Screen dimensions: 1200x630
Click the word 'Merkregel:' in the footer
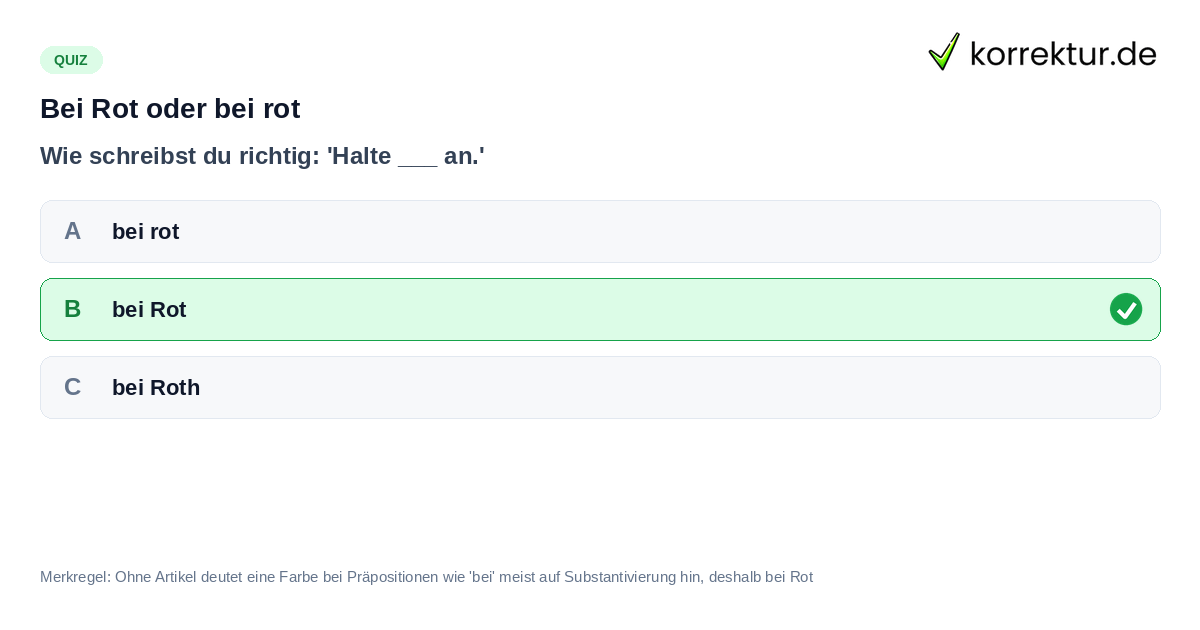click(75, 577)
